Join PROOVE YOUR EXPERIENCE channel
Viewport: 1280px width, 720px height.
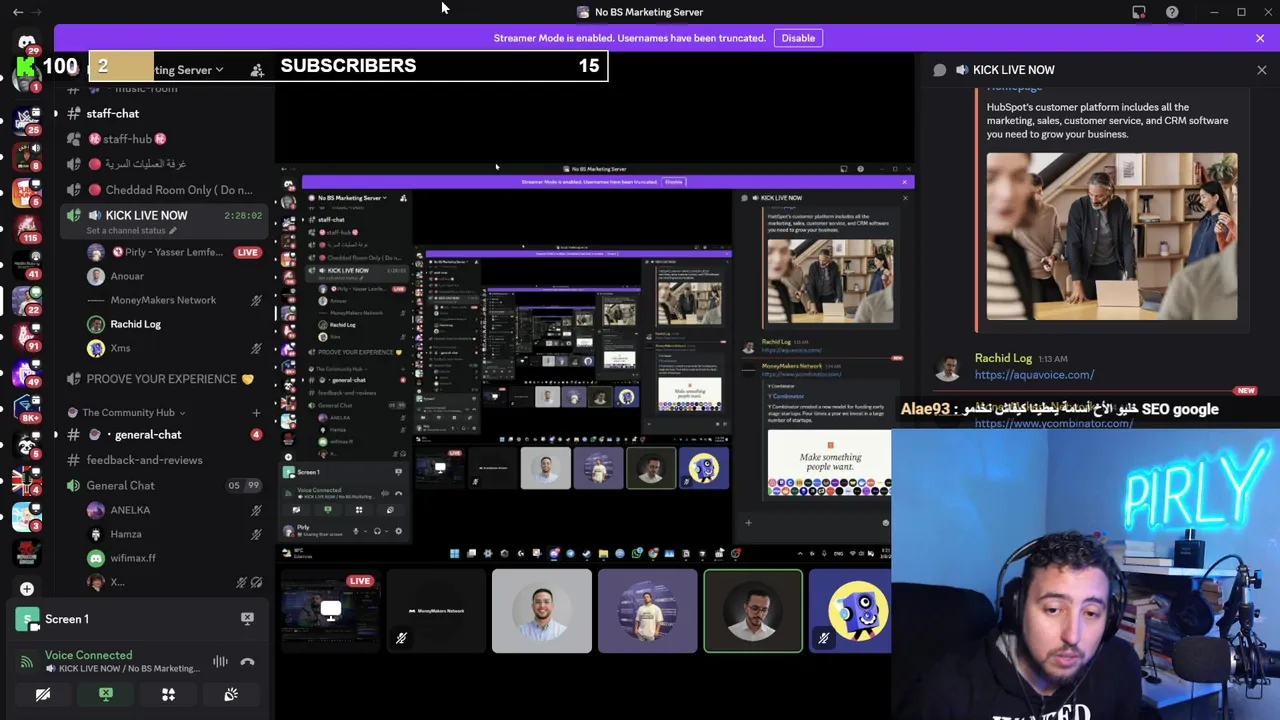point(165,379)
